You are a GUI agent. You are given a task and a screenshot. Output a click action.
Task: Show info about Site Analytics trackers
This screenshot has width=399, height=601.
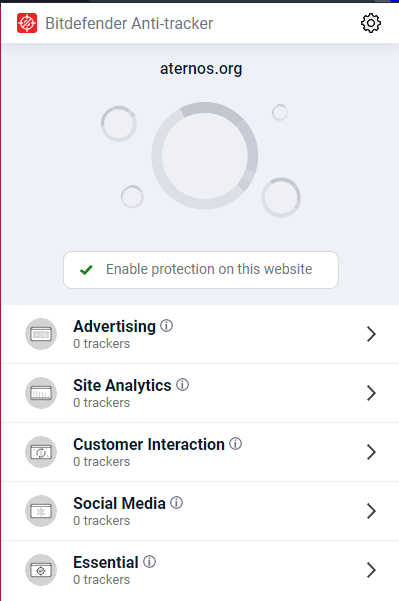click(x=182, y=384)
